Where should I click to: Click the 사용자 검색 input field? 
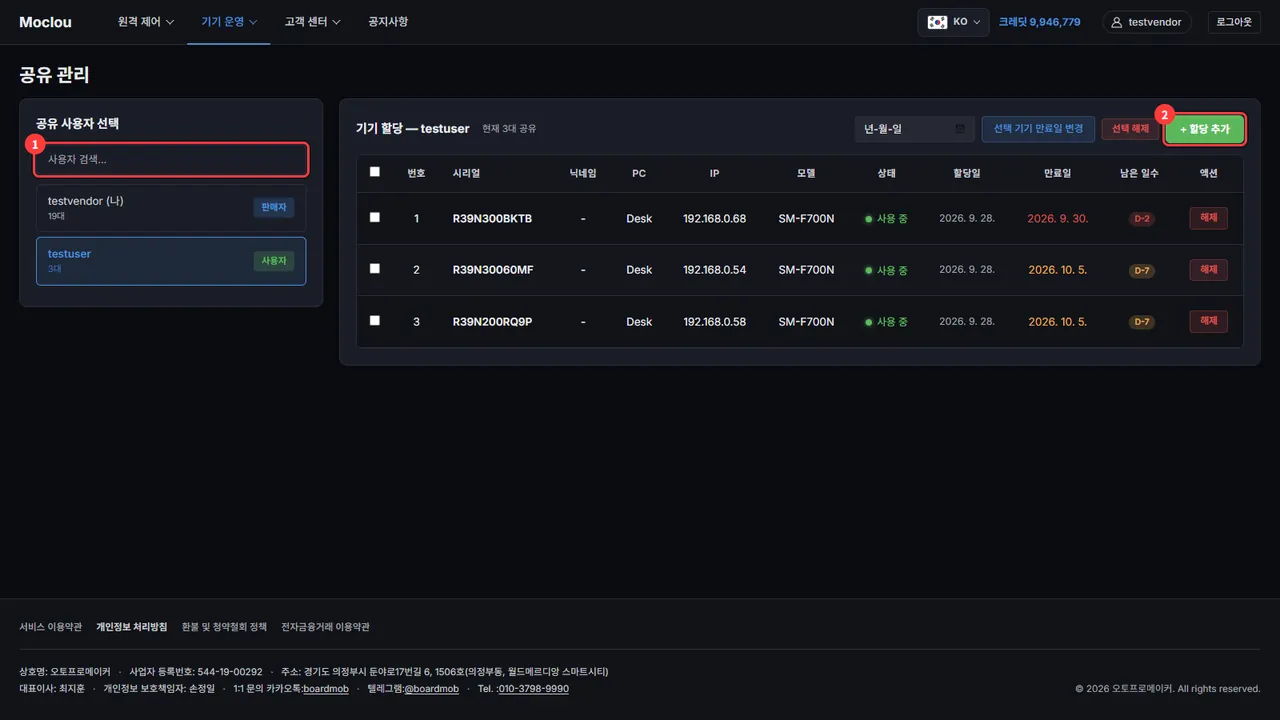pyautogui.click(x=171, y=160)
